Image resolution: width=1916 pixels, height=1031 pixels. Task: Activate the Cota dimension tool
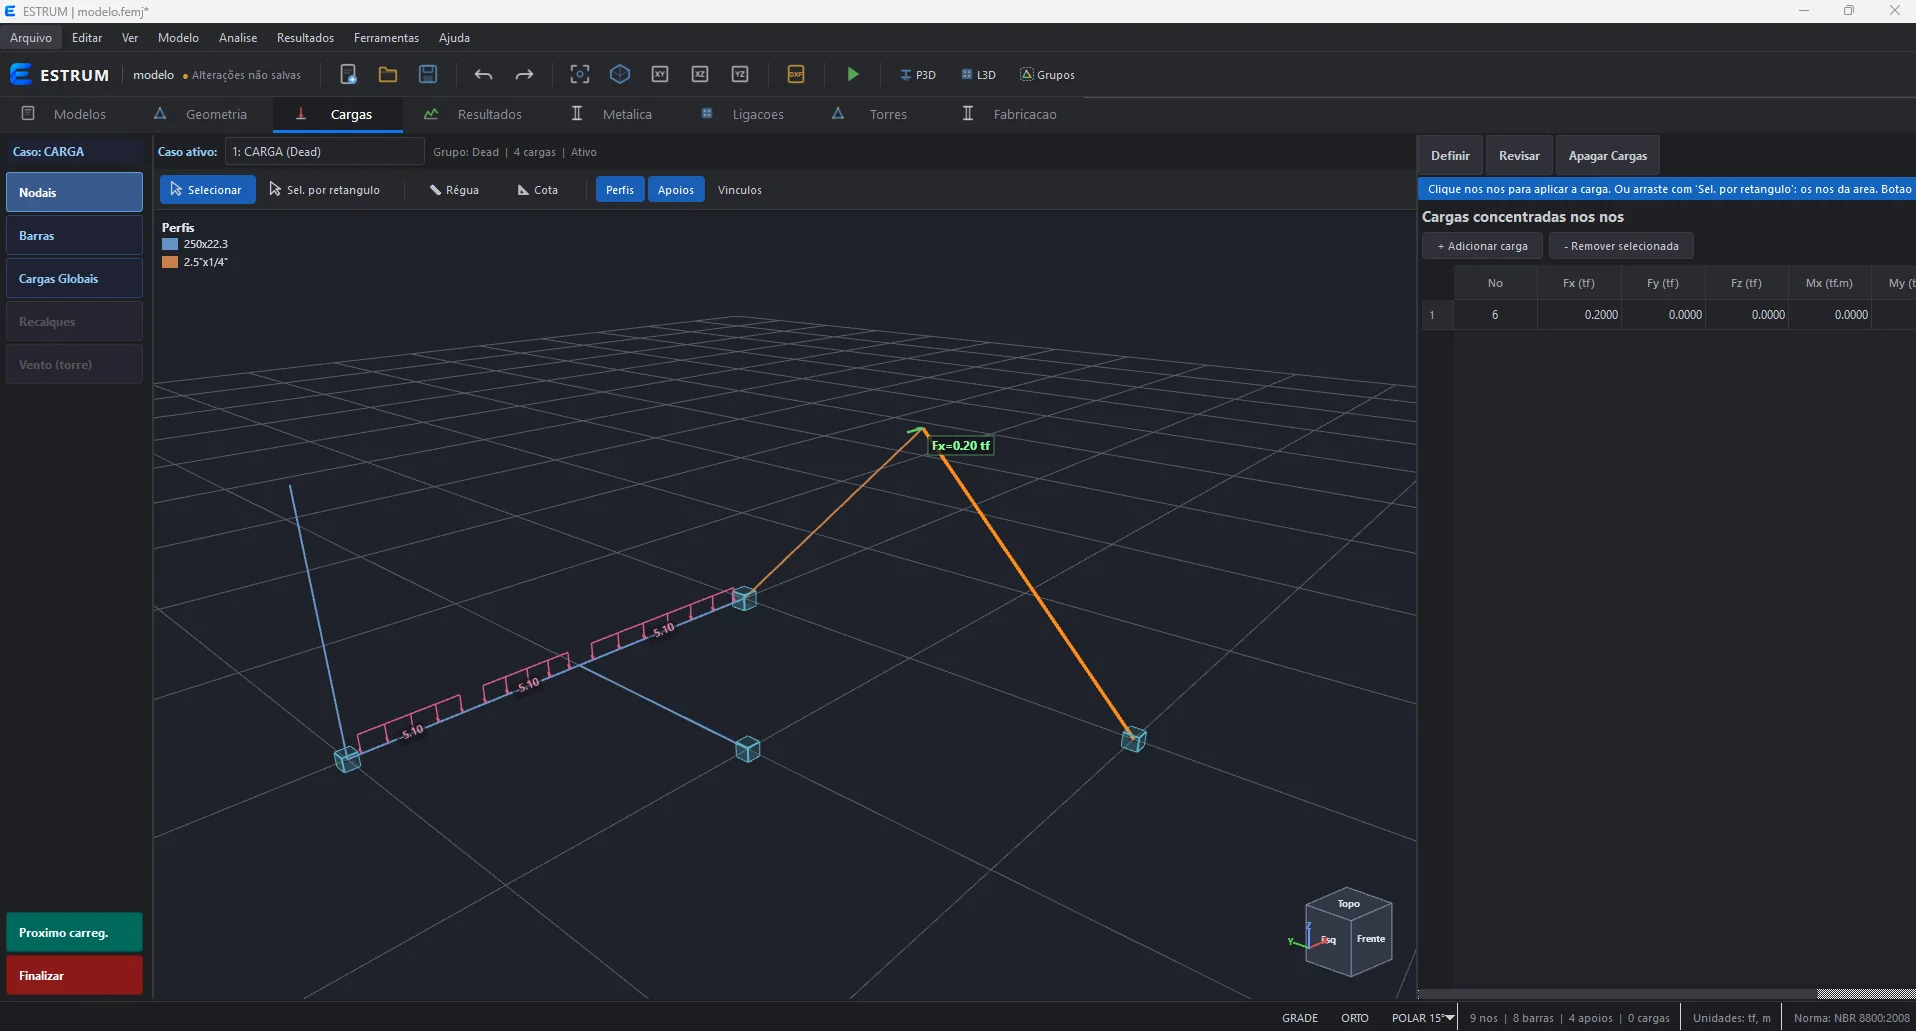click(x=538, y=190)
